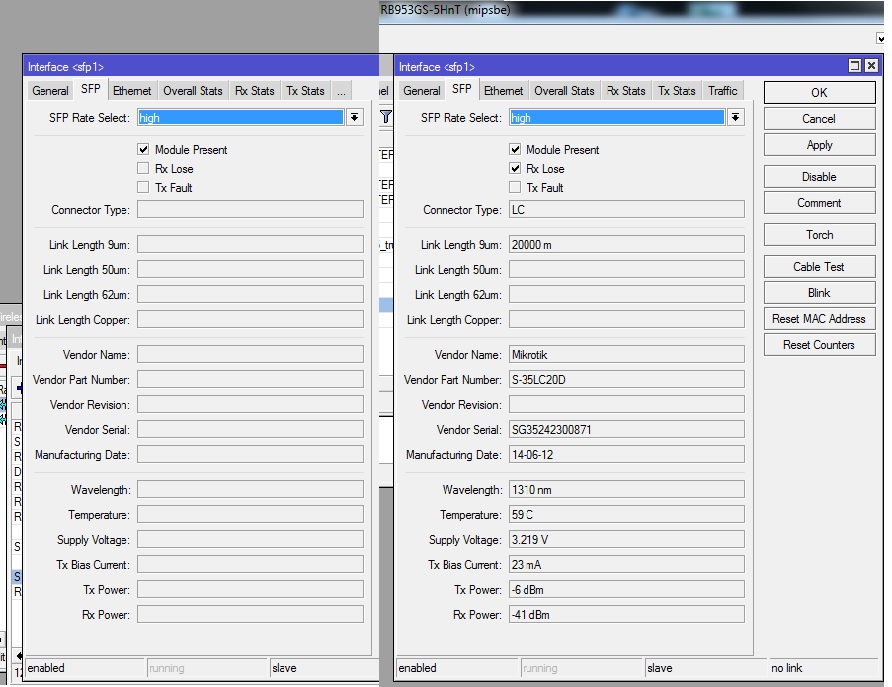Select SFP Rate high field in left window

[x=241, y=118]
